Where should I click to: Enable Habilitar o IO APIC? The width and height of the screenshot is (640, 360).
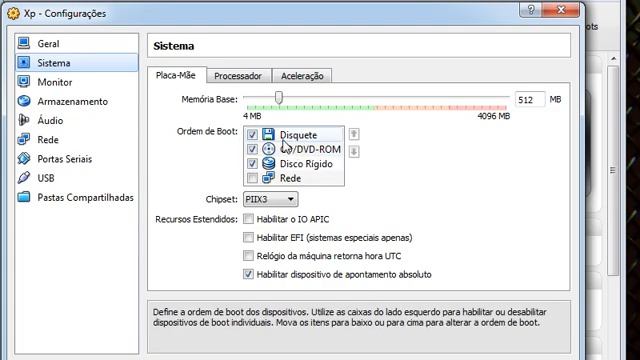click(x=248, y=219)
